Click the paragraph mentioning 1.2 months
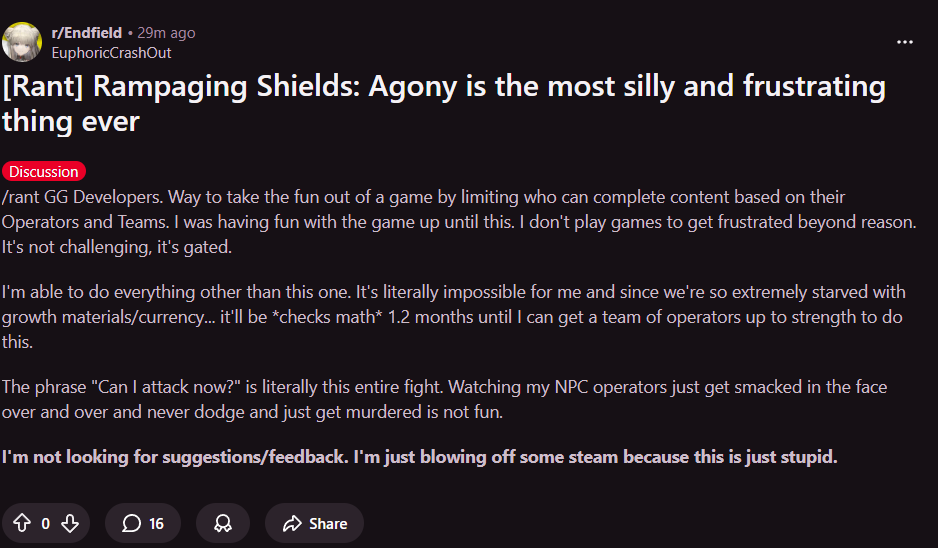This screenshot has height=548, width=938. click(453, 317)
